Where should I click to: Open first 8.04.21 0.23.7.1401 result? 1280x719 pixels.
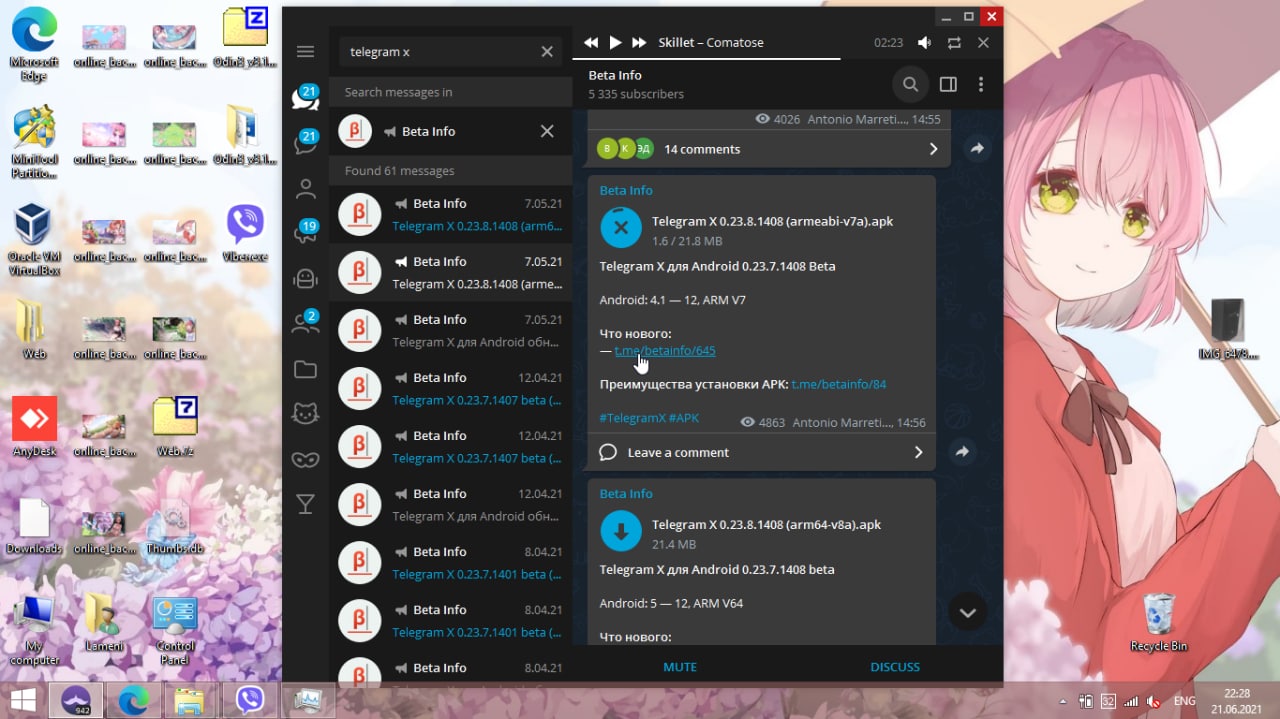pyautogui.click(x=450, y=562)
